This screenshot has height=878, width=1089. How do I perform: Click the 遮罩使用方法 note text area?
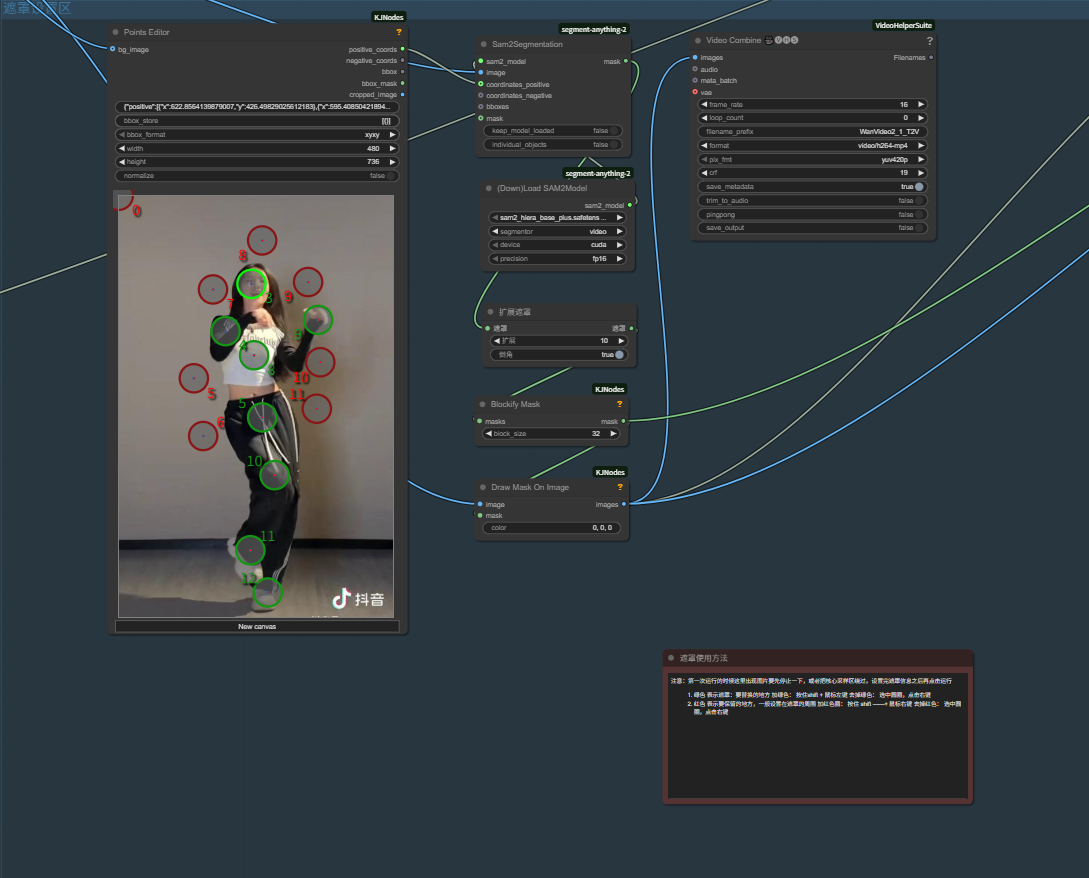click(x=817, y=735)
